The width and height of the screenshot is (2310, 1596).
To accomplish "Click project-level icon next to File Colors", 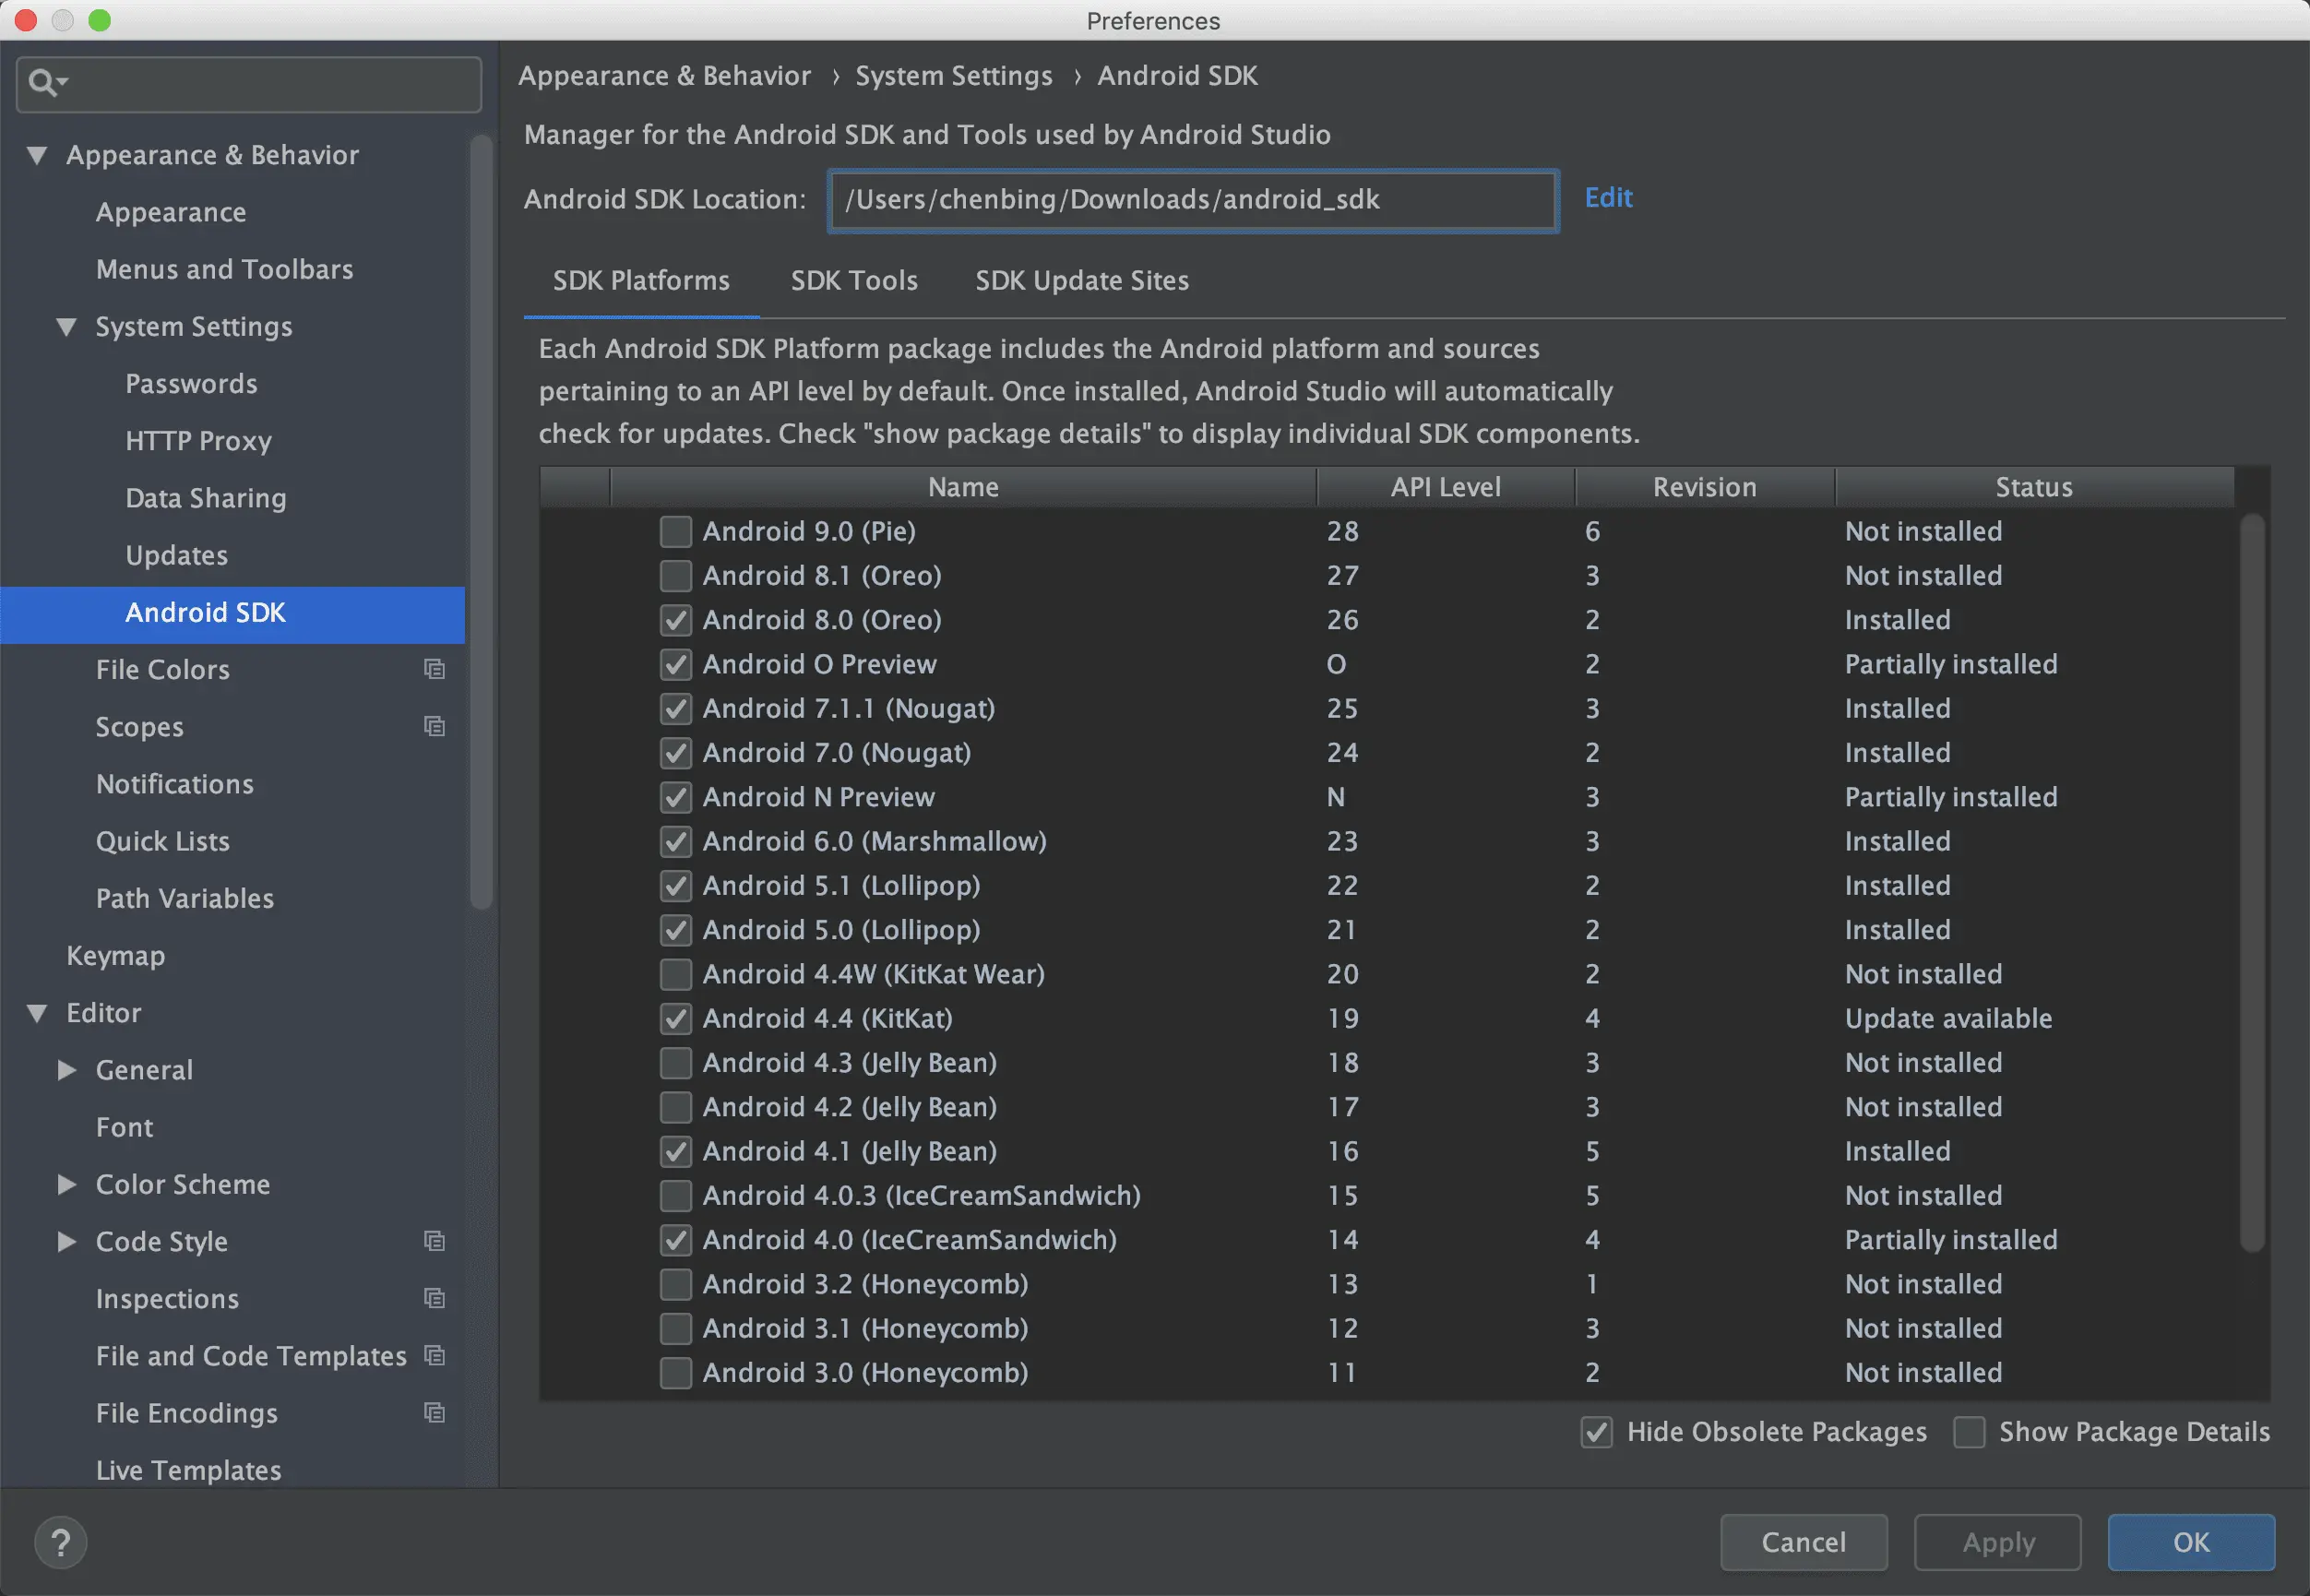I will coord(434,669).
